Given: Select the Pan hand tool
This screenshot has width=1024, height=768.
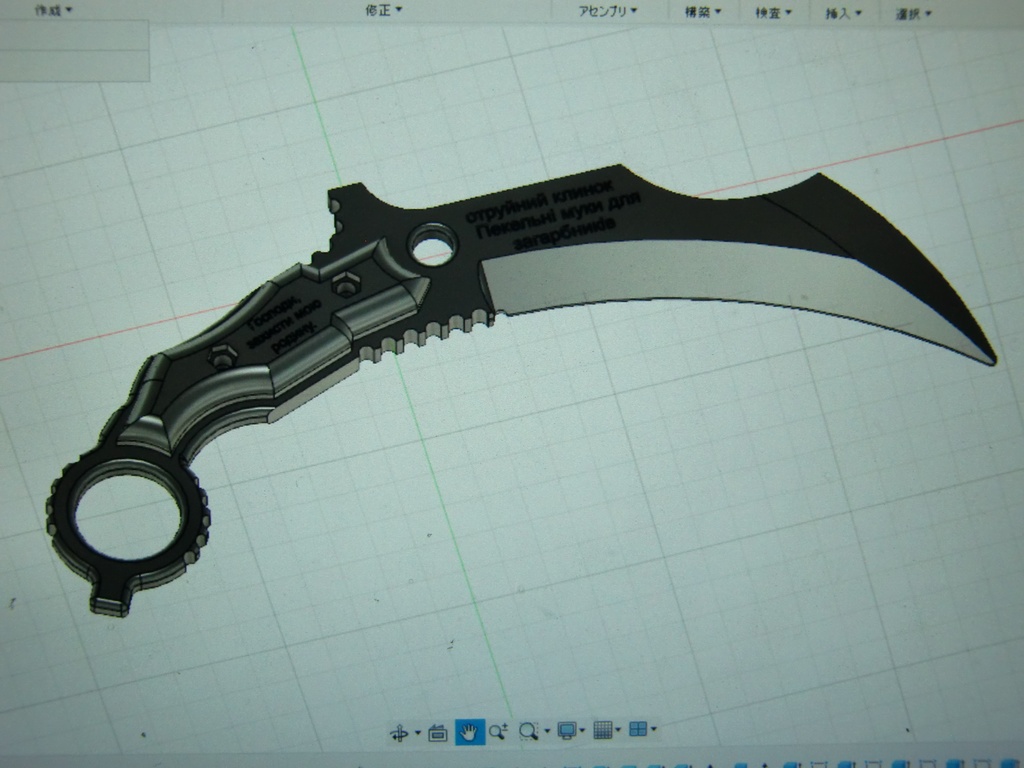Looking at the screenshot, I should point(469,732).
